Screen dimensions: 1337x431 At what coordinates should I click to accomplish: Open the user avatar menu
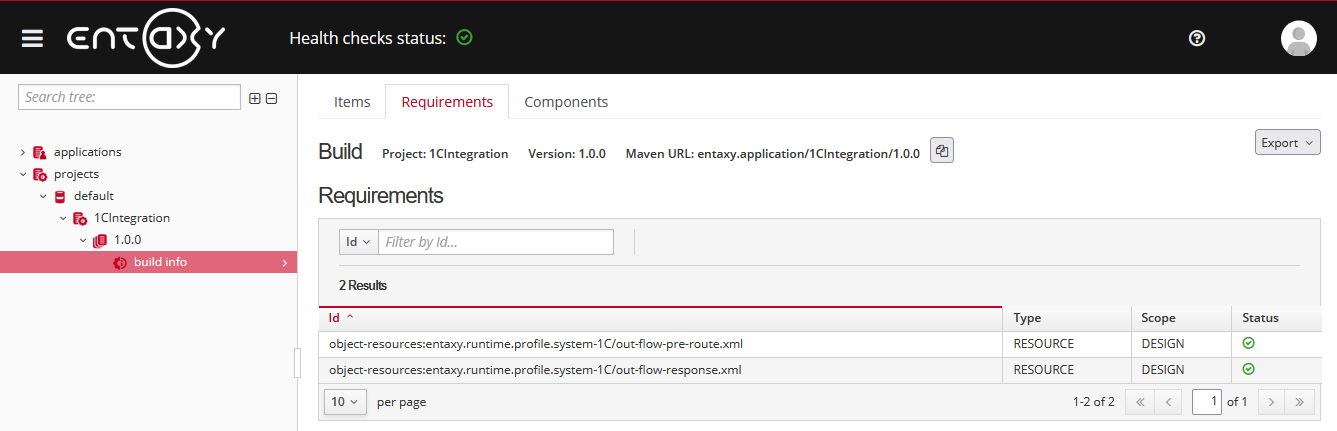pos(1298,38)
